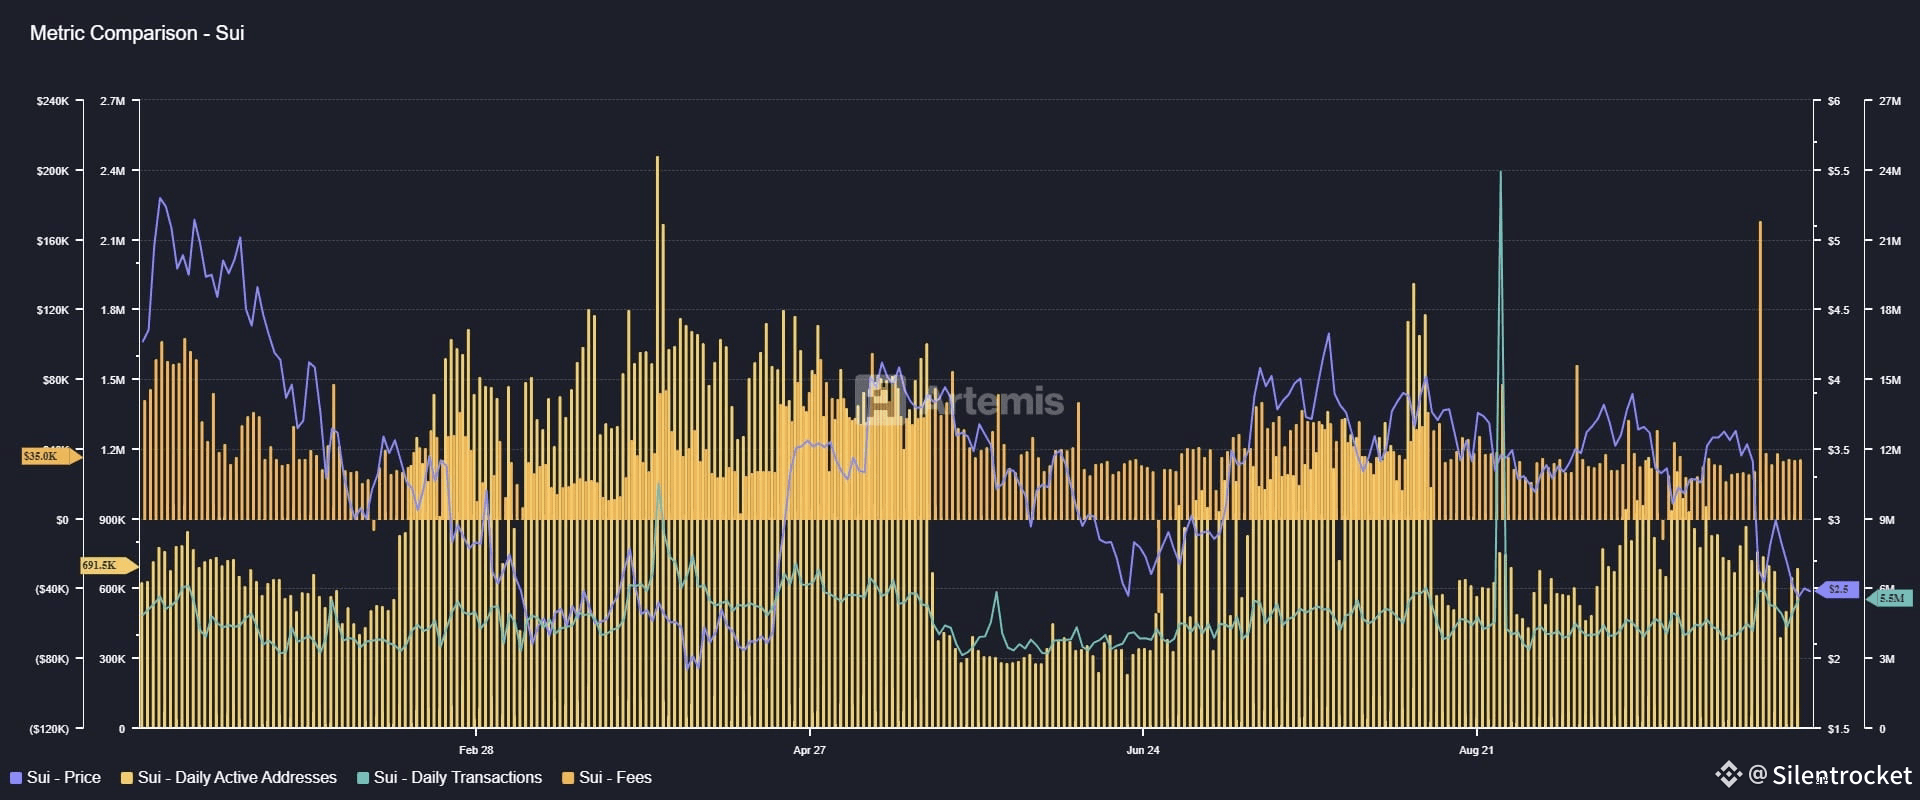Click the 1.8M addresses axis label
The width and height of the screenshot is (1920, 800).
[113, 310]
